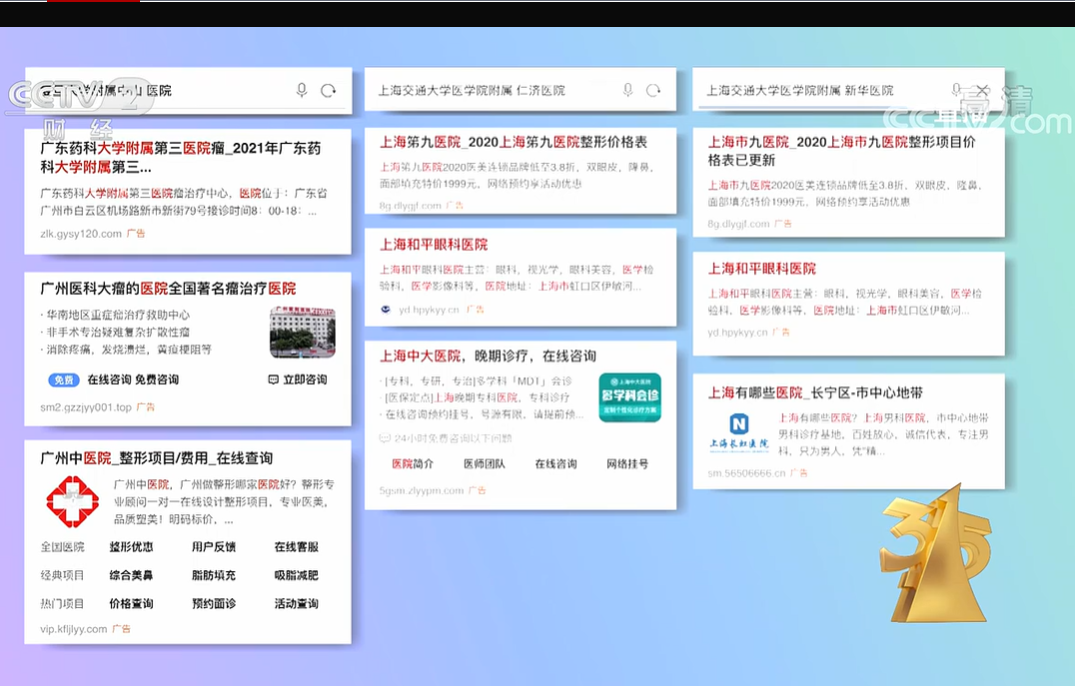The image size is (1075, 686).
Task: Click the zlk.gysy120.com URL
Action: pos(81,234)
